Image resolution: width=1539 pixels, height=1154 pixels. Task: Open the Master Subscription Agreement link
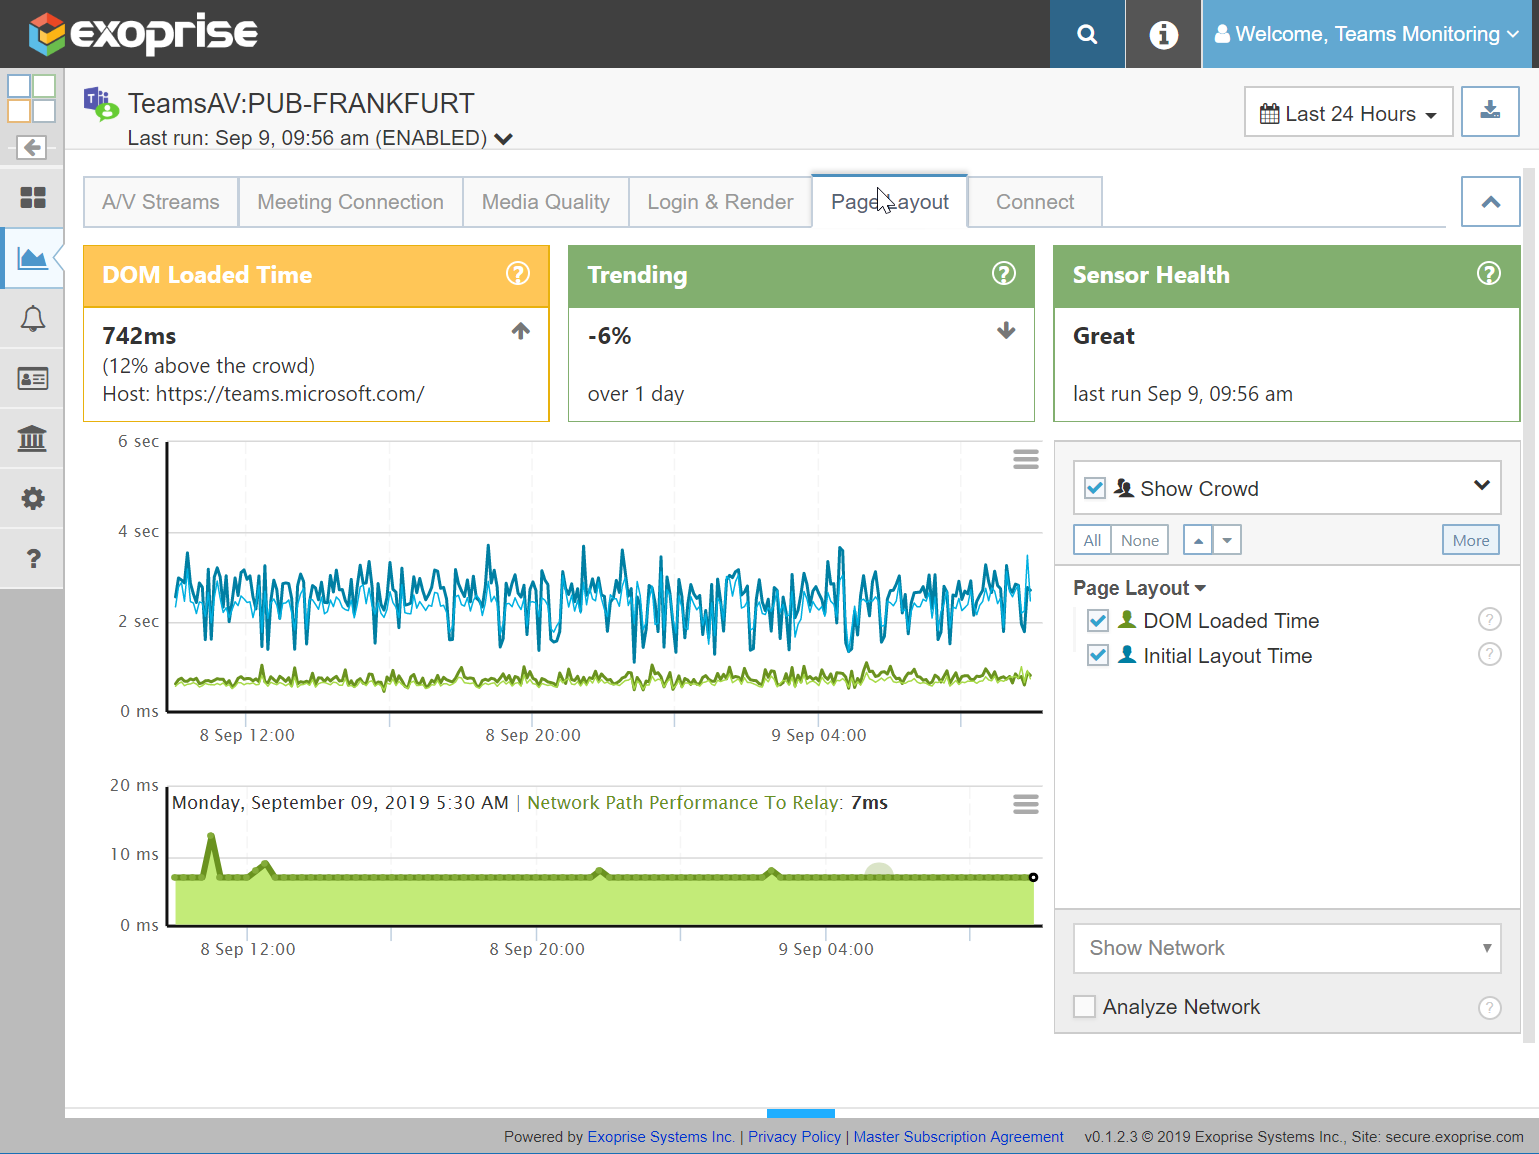pyautogui.click(x=958, y=1137)
